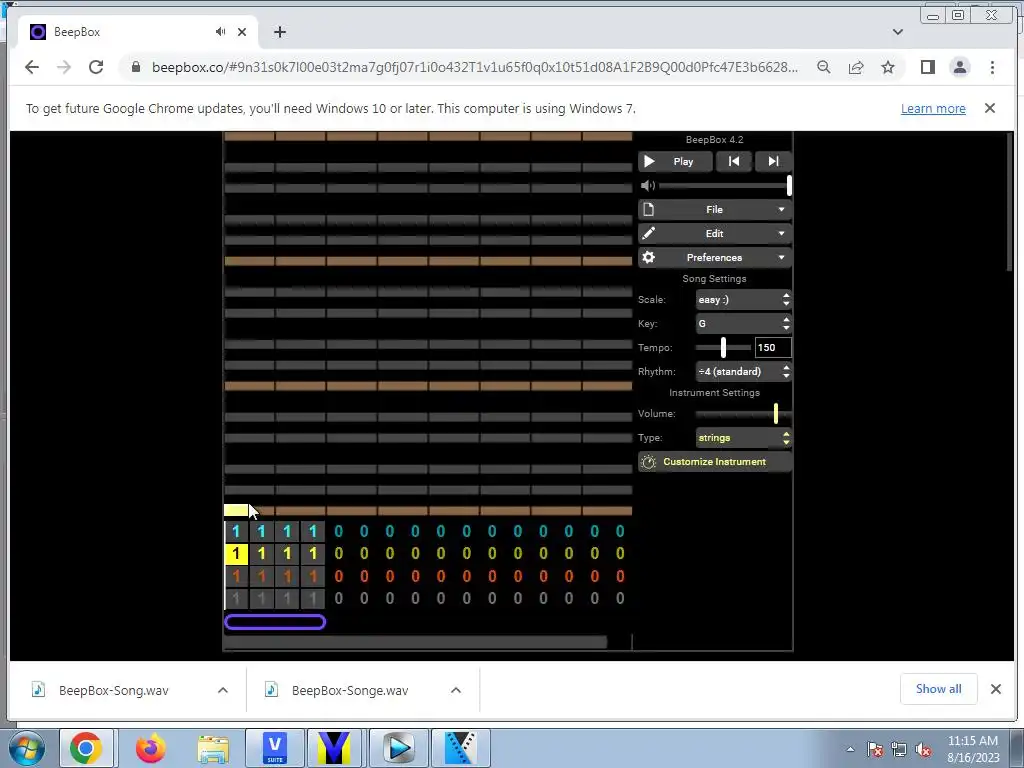Viewport: 1024px width, 768px height.
Task: Click the tempo value field 150
Action: pos(773,347)
